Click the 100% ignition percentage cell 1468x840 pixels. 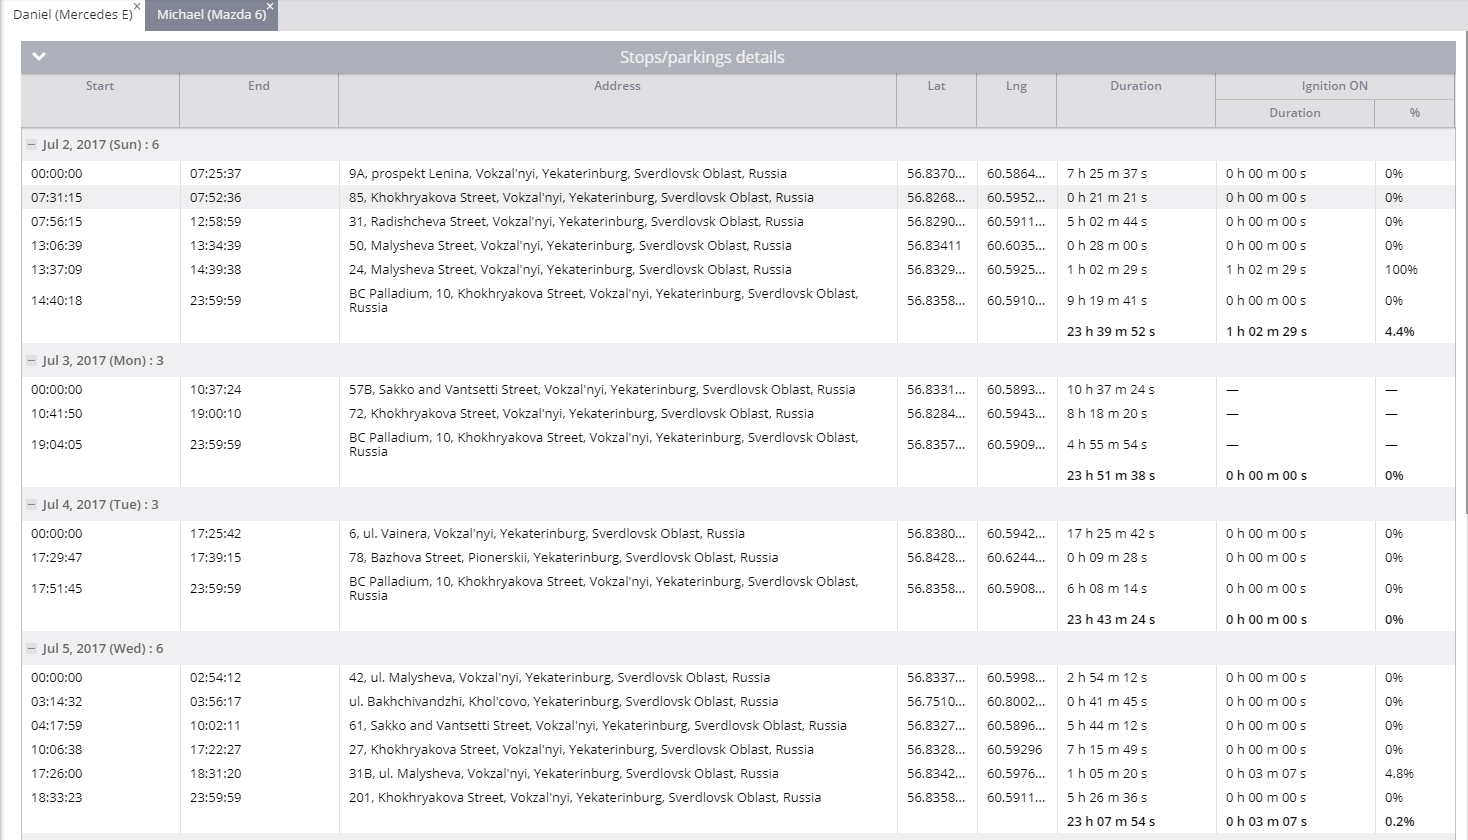[1401, 270]
